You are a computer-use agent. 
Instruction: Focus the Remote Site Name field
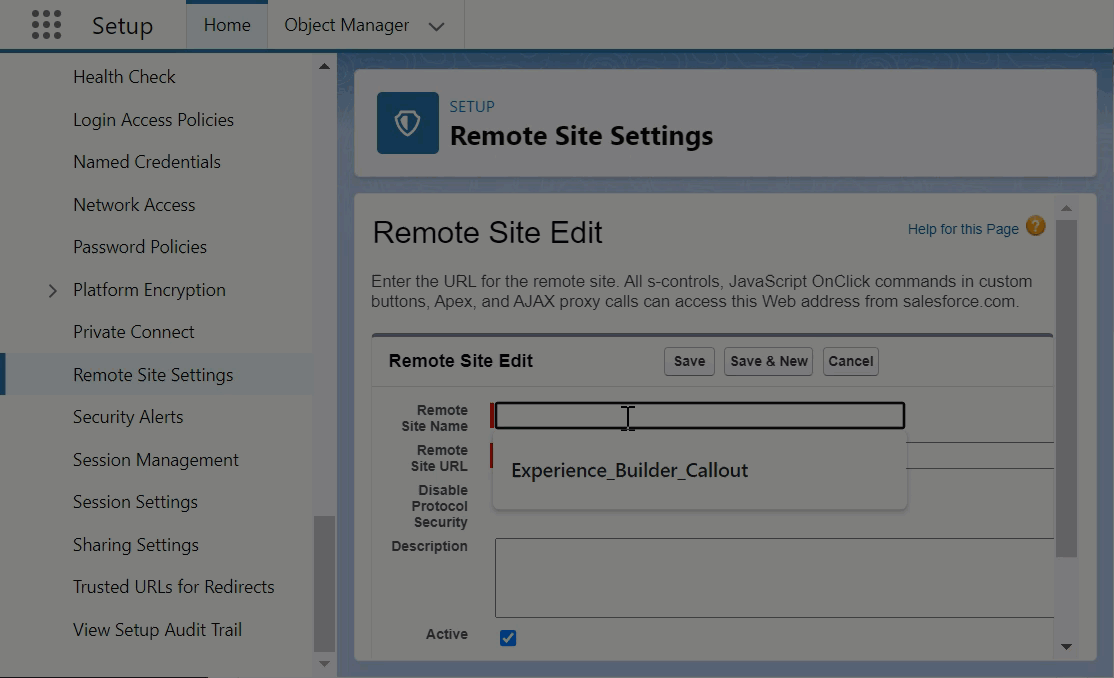click(x=700, y=416)
